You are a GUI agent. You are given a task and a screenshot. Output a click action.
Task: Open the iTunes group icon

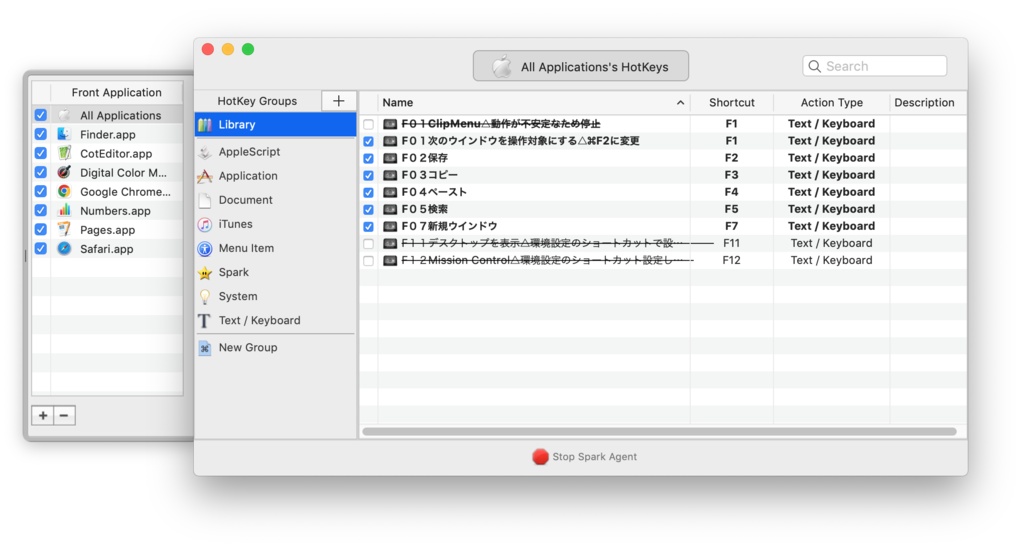click(x=205, y=225)
